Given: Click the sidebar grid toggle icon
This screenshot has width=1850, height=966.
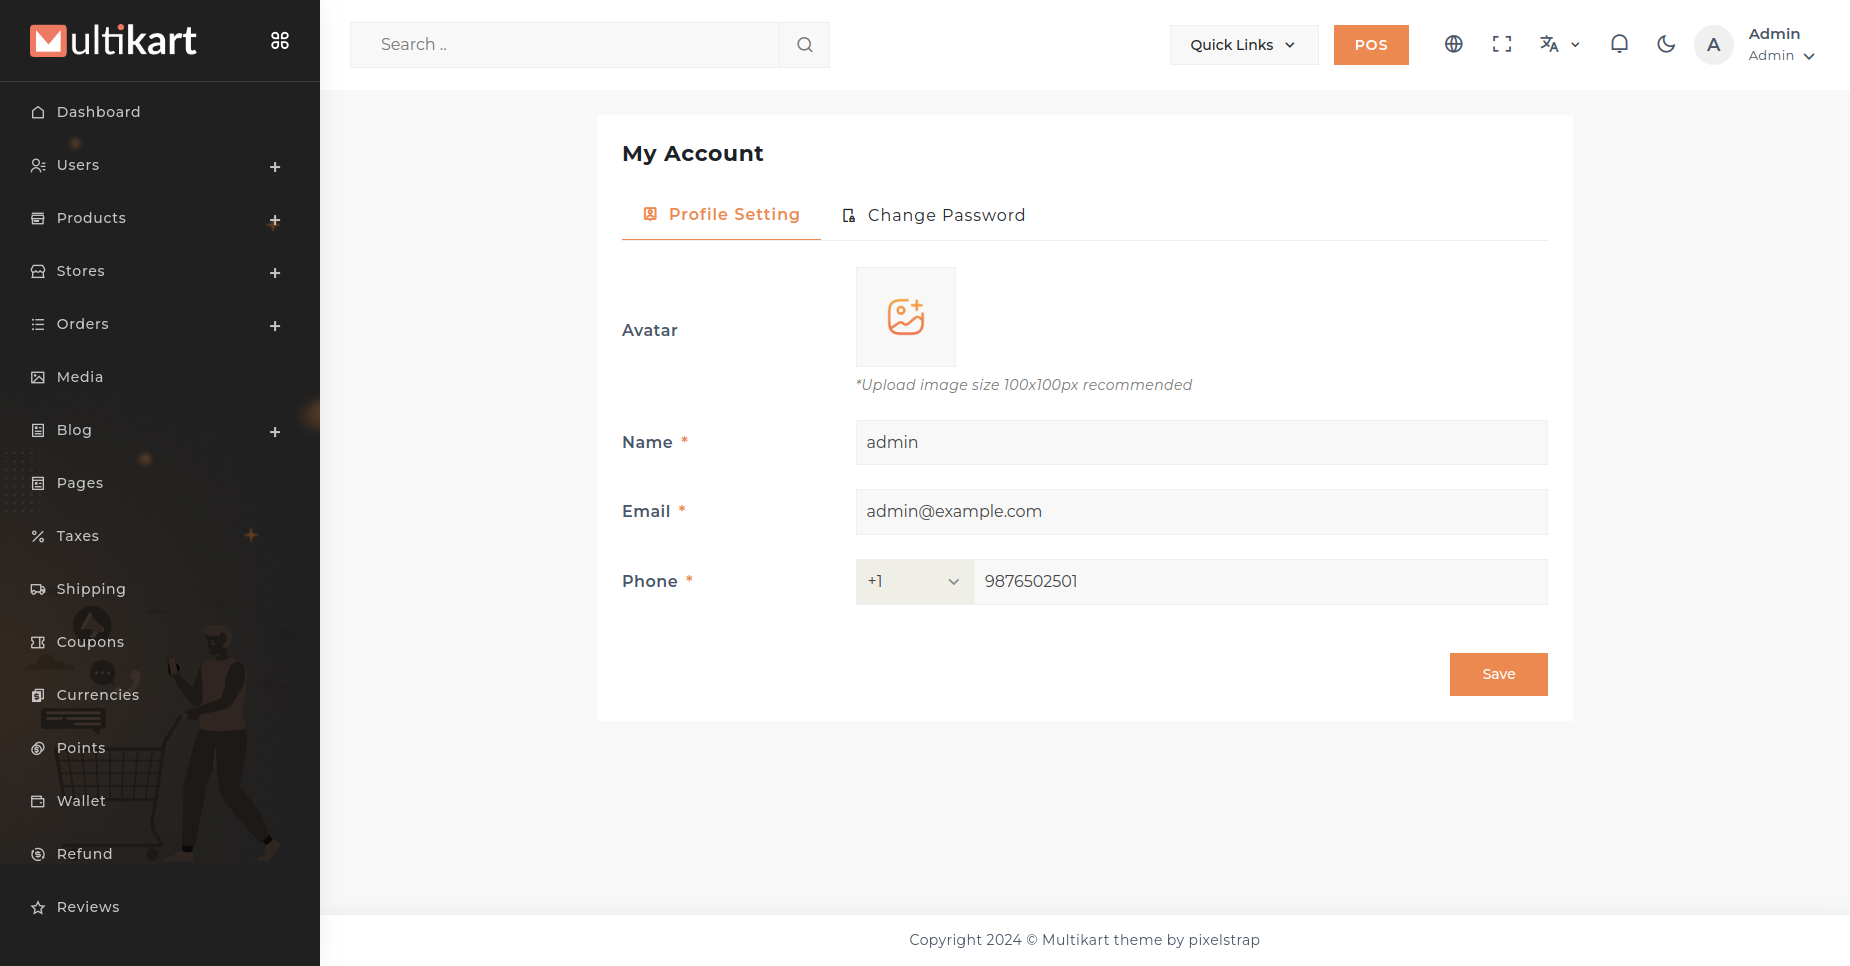Looking at the screenshot, I should pos(280,41).
